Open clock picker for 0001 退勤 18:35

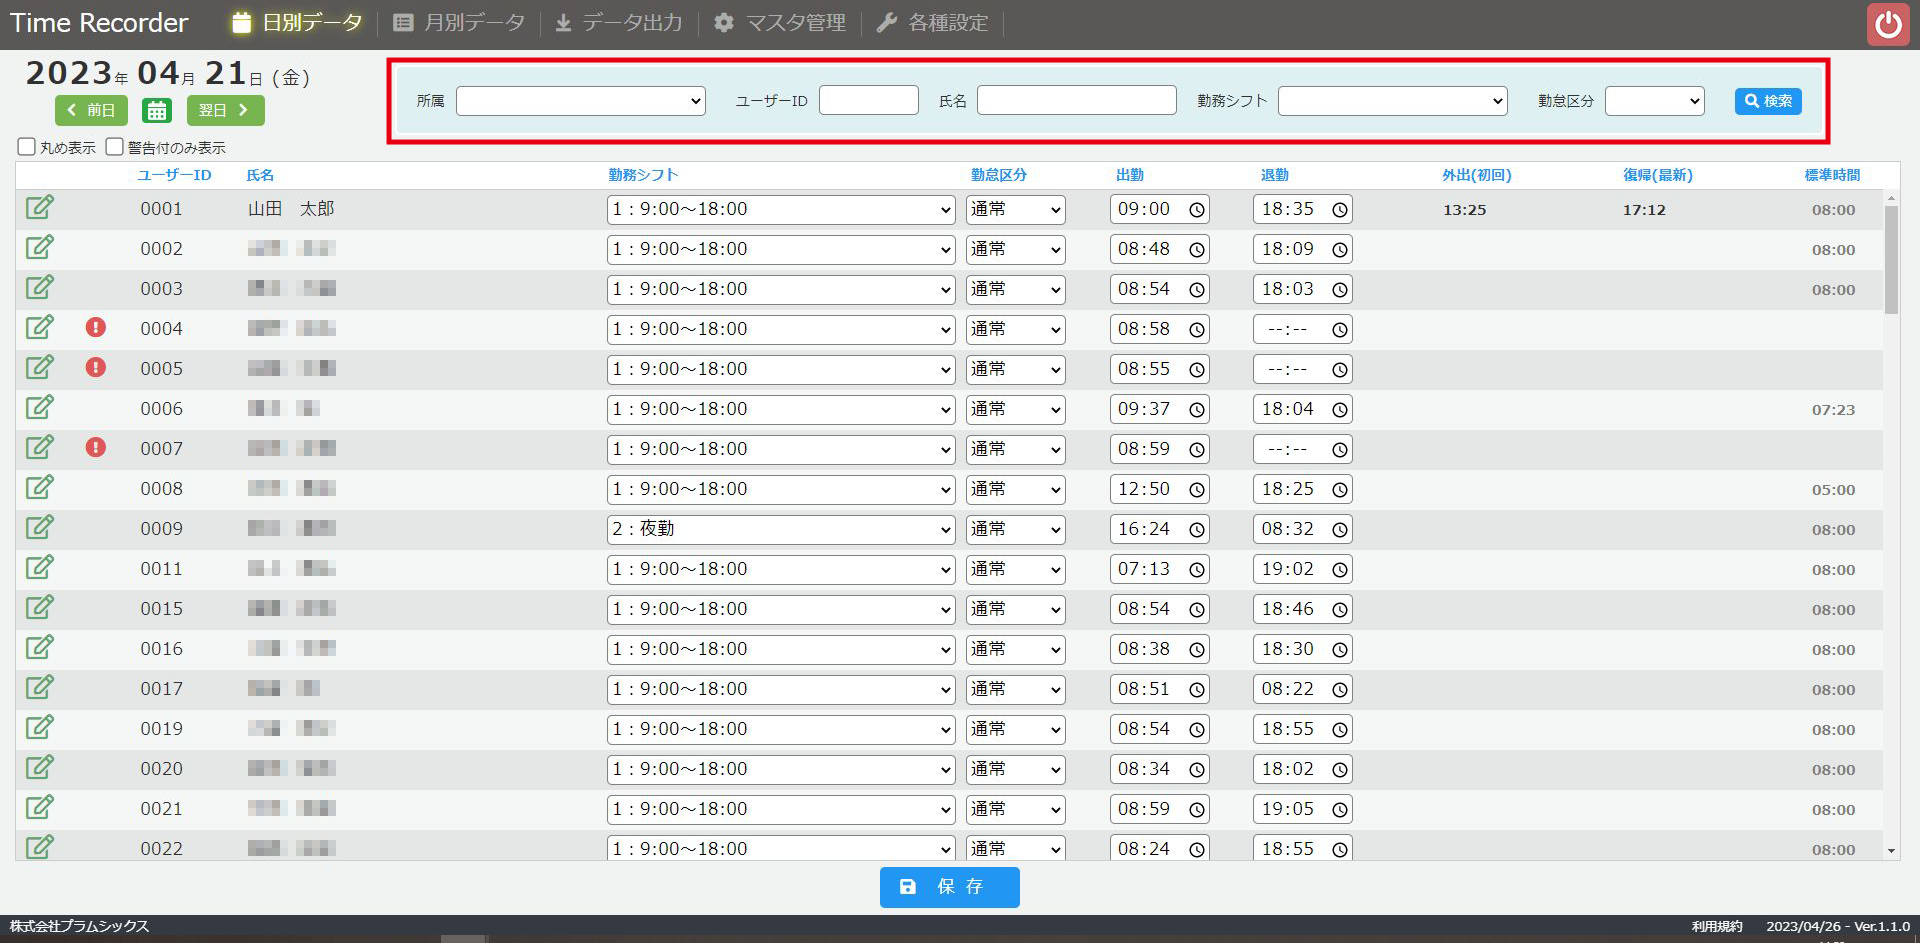pyautogui.click(x=1340, y=210)
